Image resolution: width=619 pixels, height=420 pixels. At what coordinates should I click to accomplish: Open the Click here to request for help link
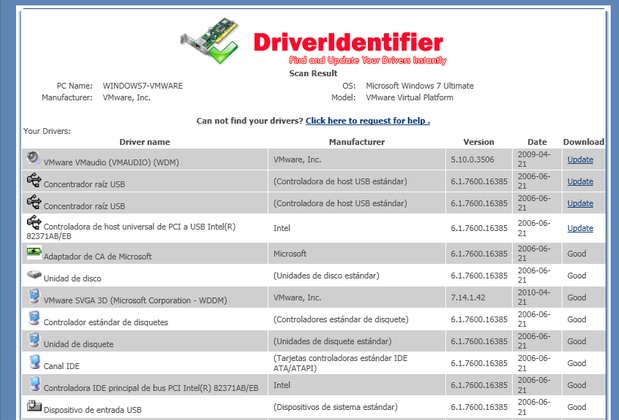point(368,121)
